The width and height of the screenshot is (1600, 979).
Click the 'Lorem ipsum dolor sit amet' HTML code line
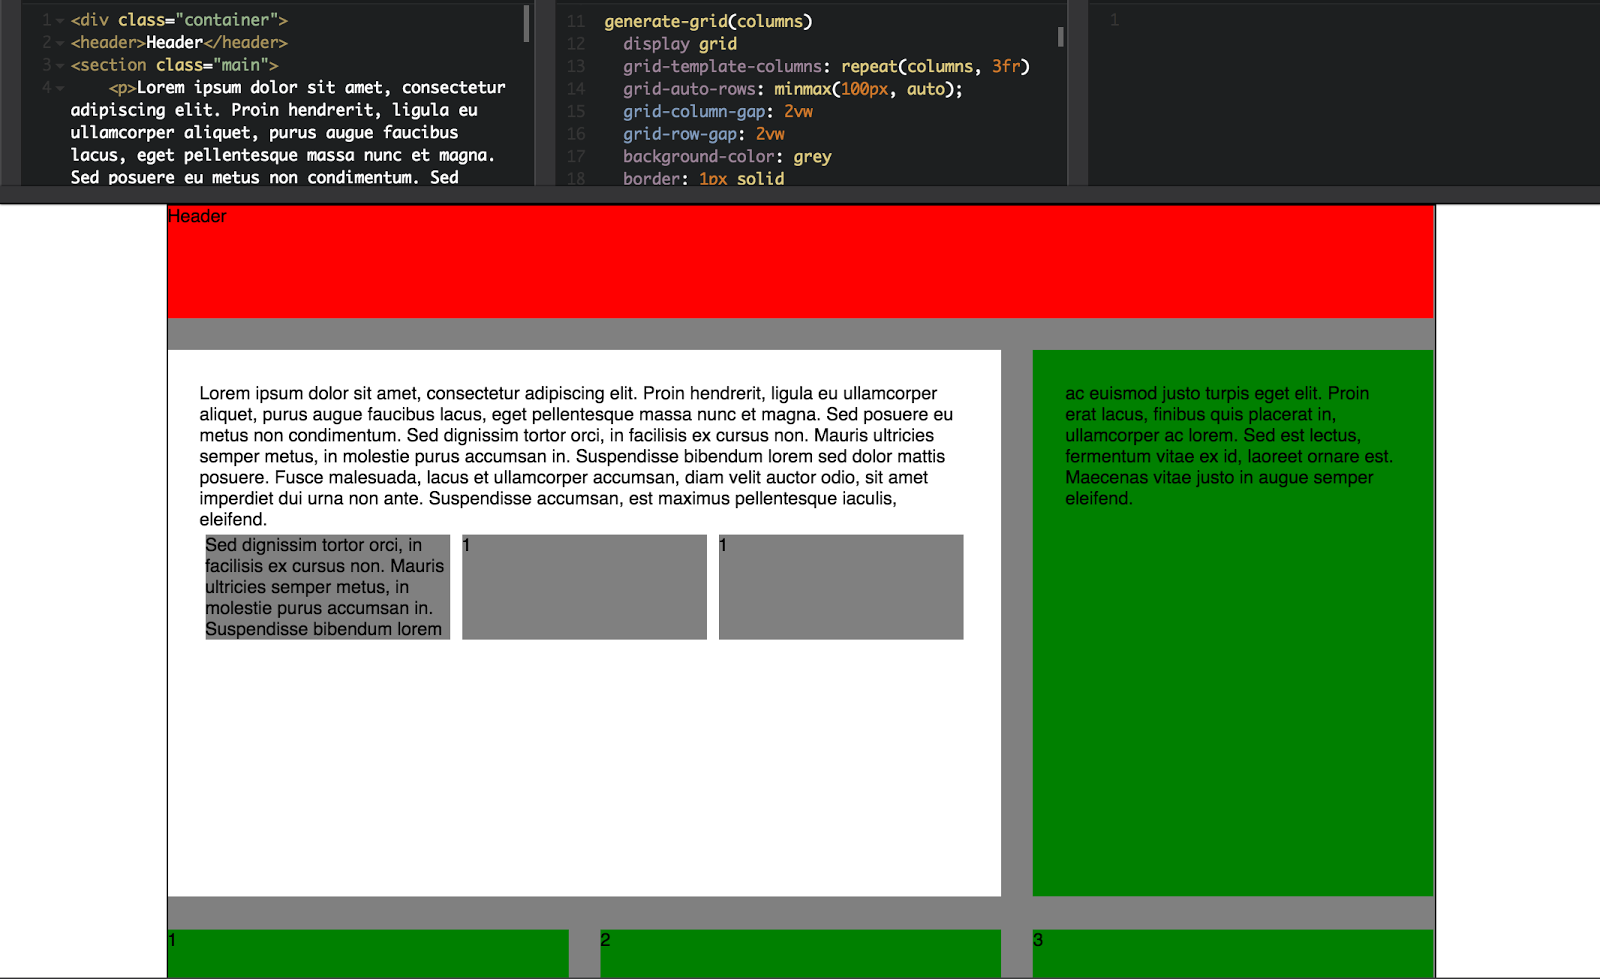click(x=307, y=88)
